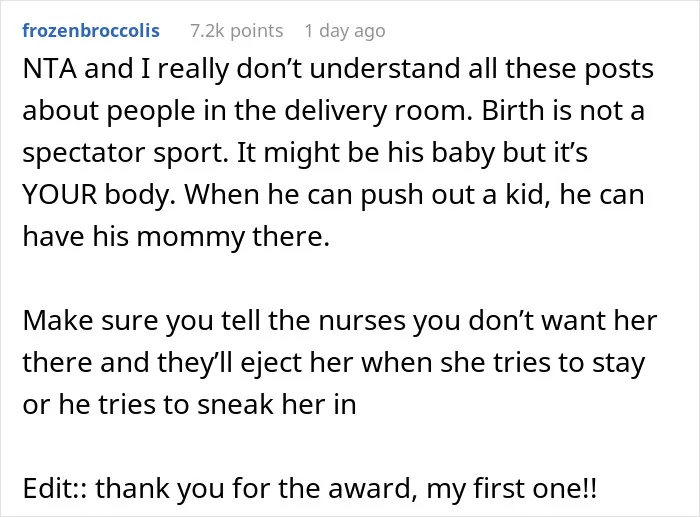Click the phrase 'delivery room' in the comment
700x517 pixels.
(378, 111)
